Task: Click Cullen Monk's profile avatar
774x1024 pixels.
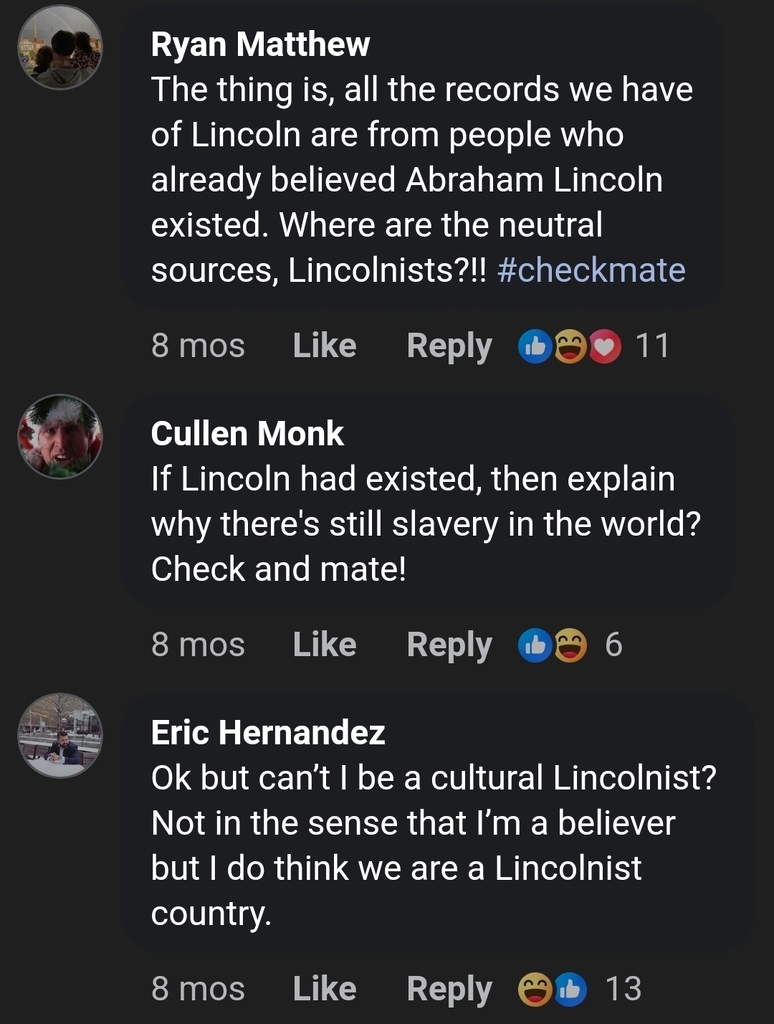Action: tap(60, 436)
